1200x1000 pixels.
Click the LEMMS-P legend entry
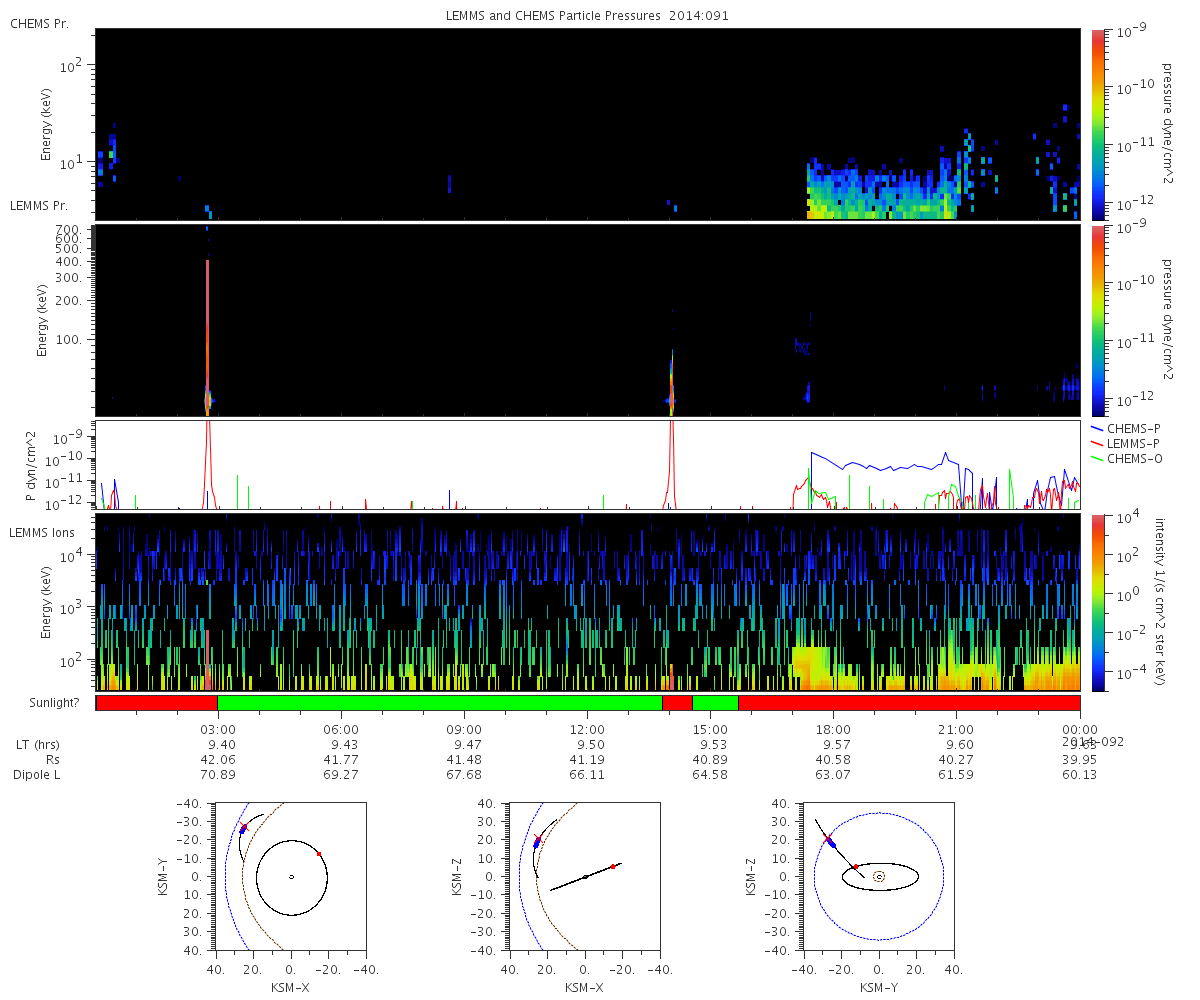pyautogui.click(x=1122, y=443)
